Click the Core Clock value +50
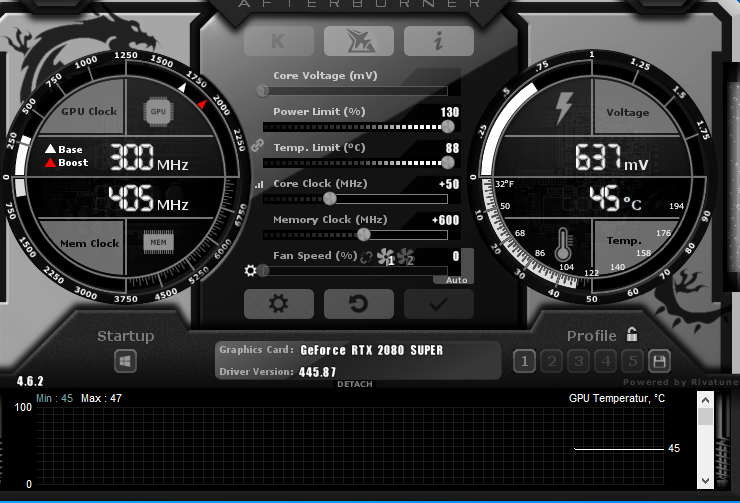The width and height of the screenshot is (740, 503). (x=449, y=184)
